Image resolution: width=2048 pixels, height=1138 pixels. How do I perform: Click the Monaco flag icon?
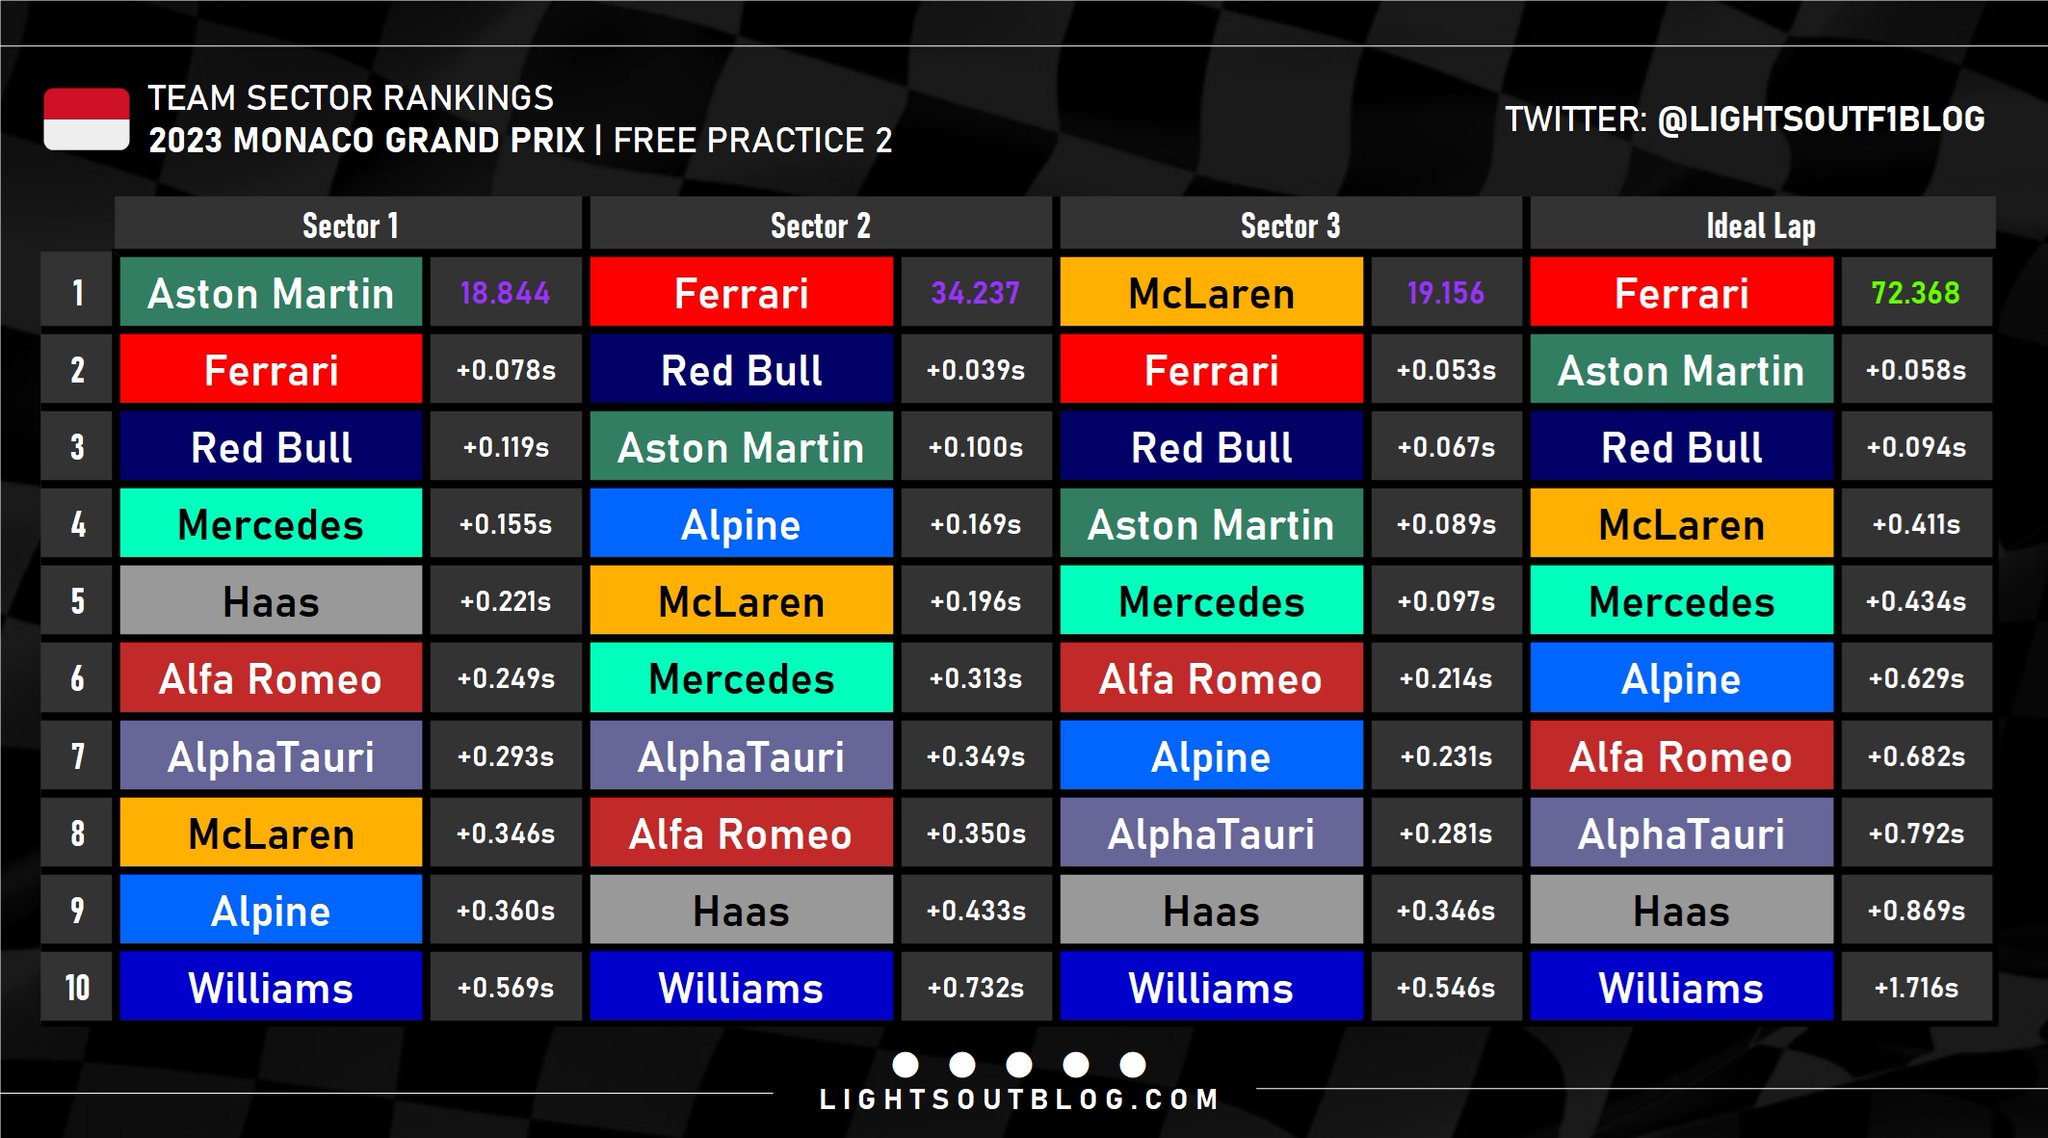(86, 119)
